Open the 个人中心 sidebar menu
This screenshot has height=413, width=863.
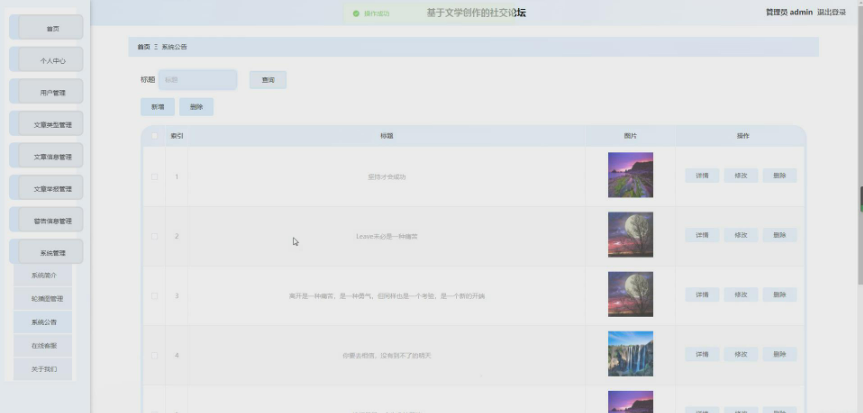(46, 60)
